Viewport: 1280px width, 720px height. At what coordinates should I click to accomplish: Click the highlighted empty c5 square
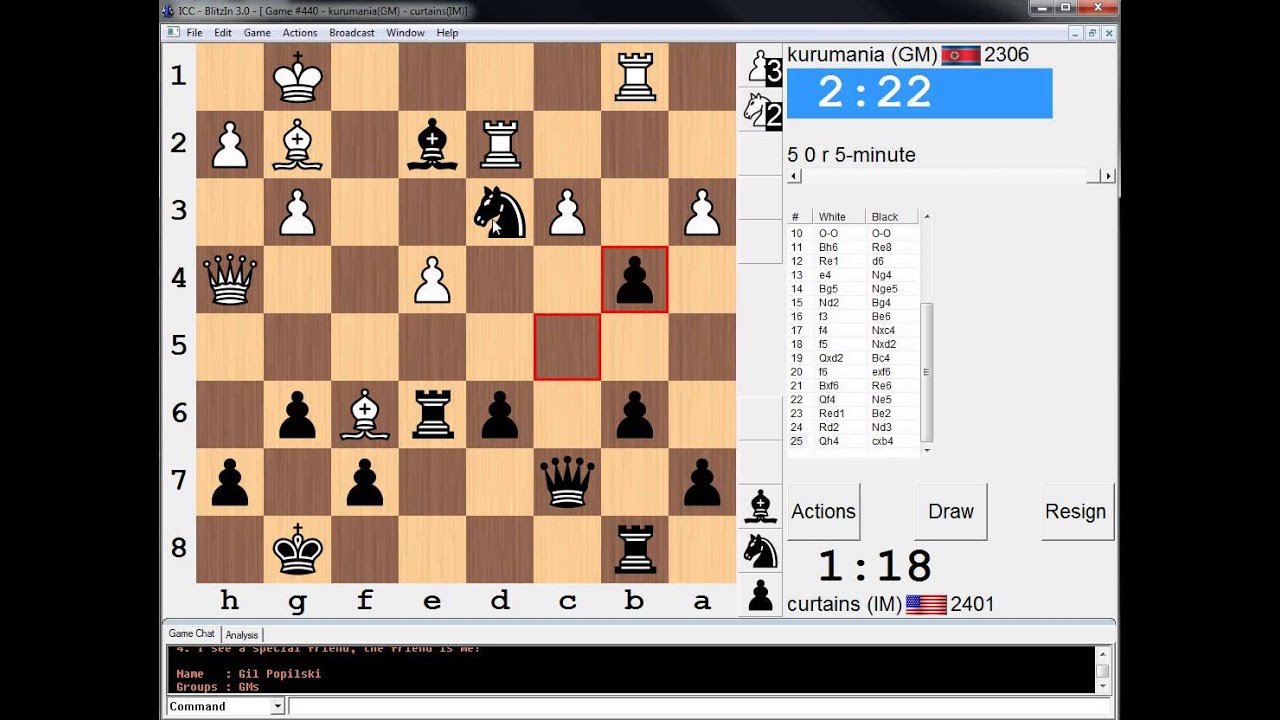pyautogui.click(x=568, y=347)
